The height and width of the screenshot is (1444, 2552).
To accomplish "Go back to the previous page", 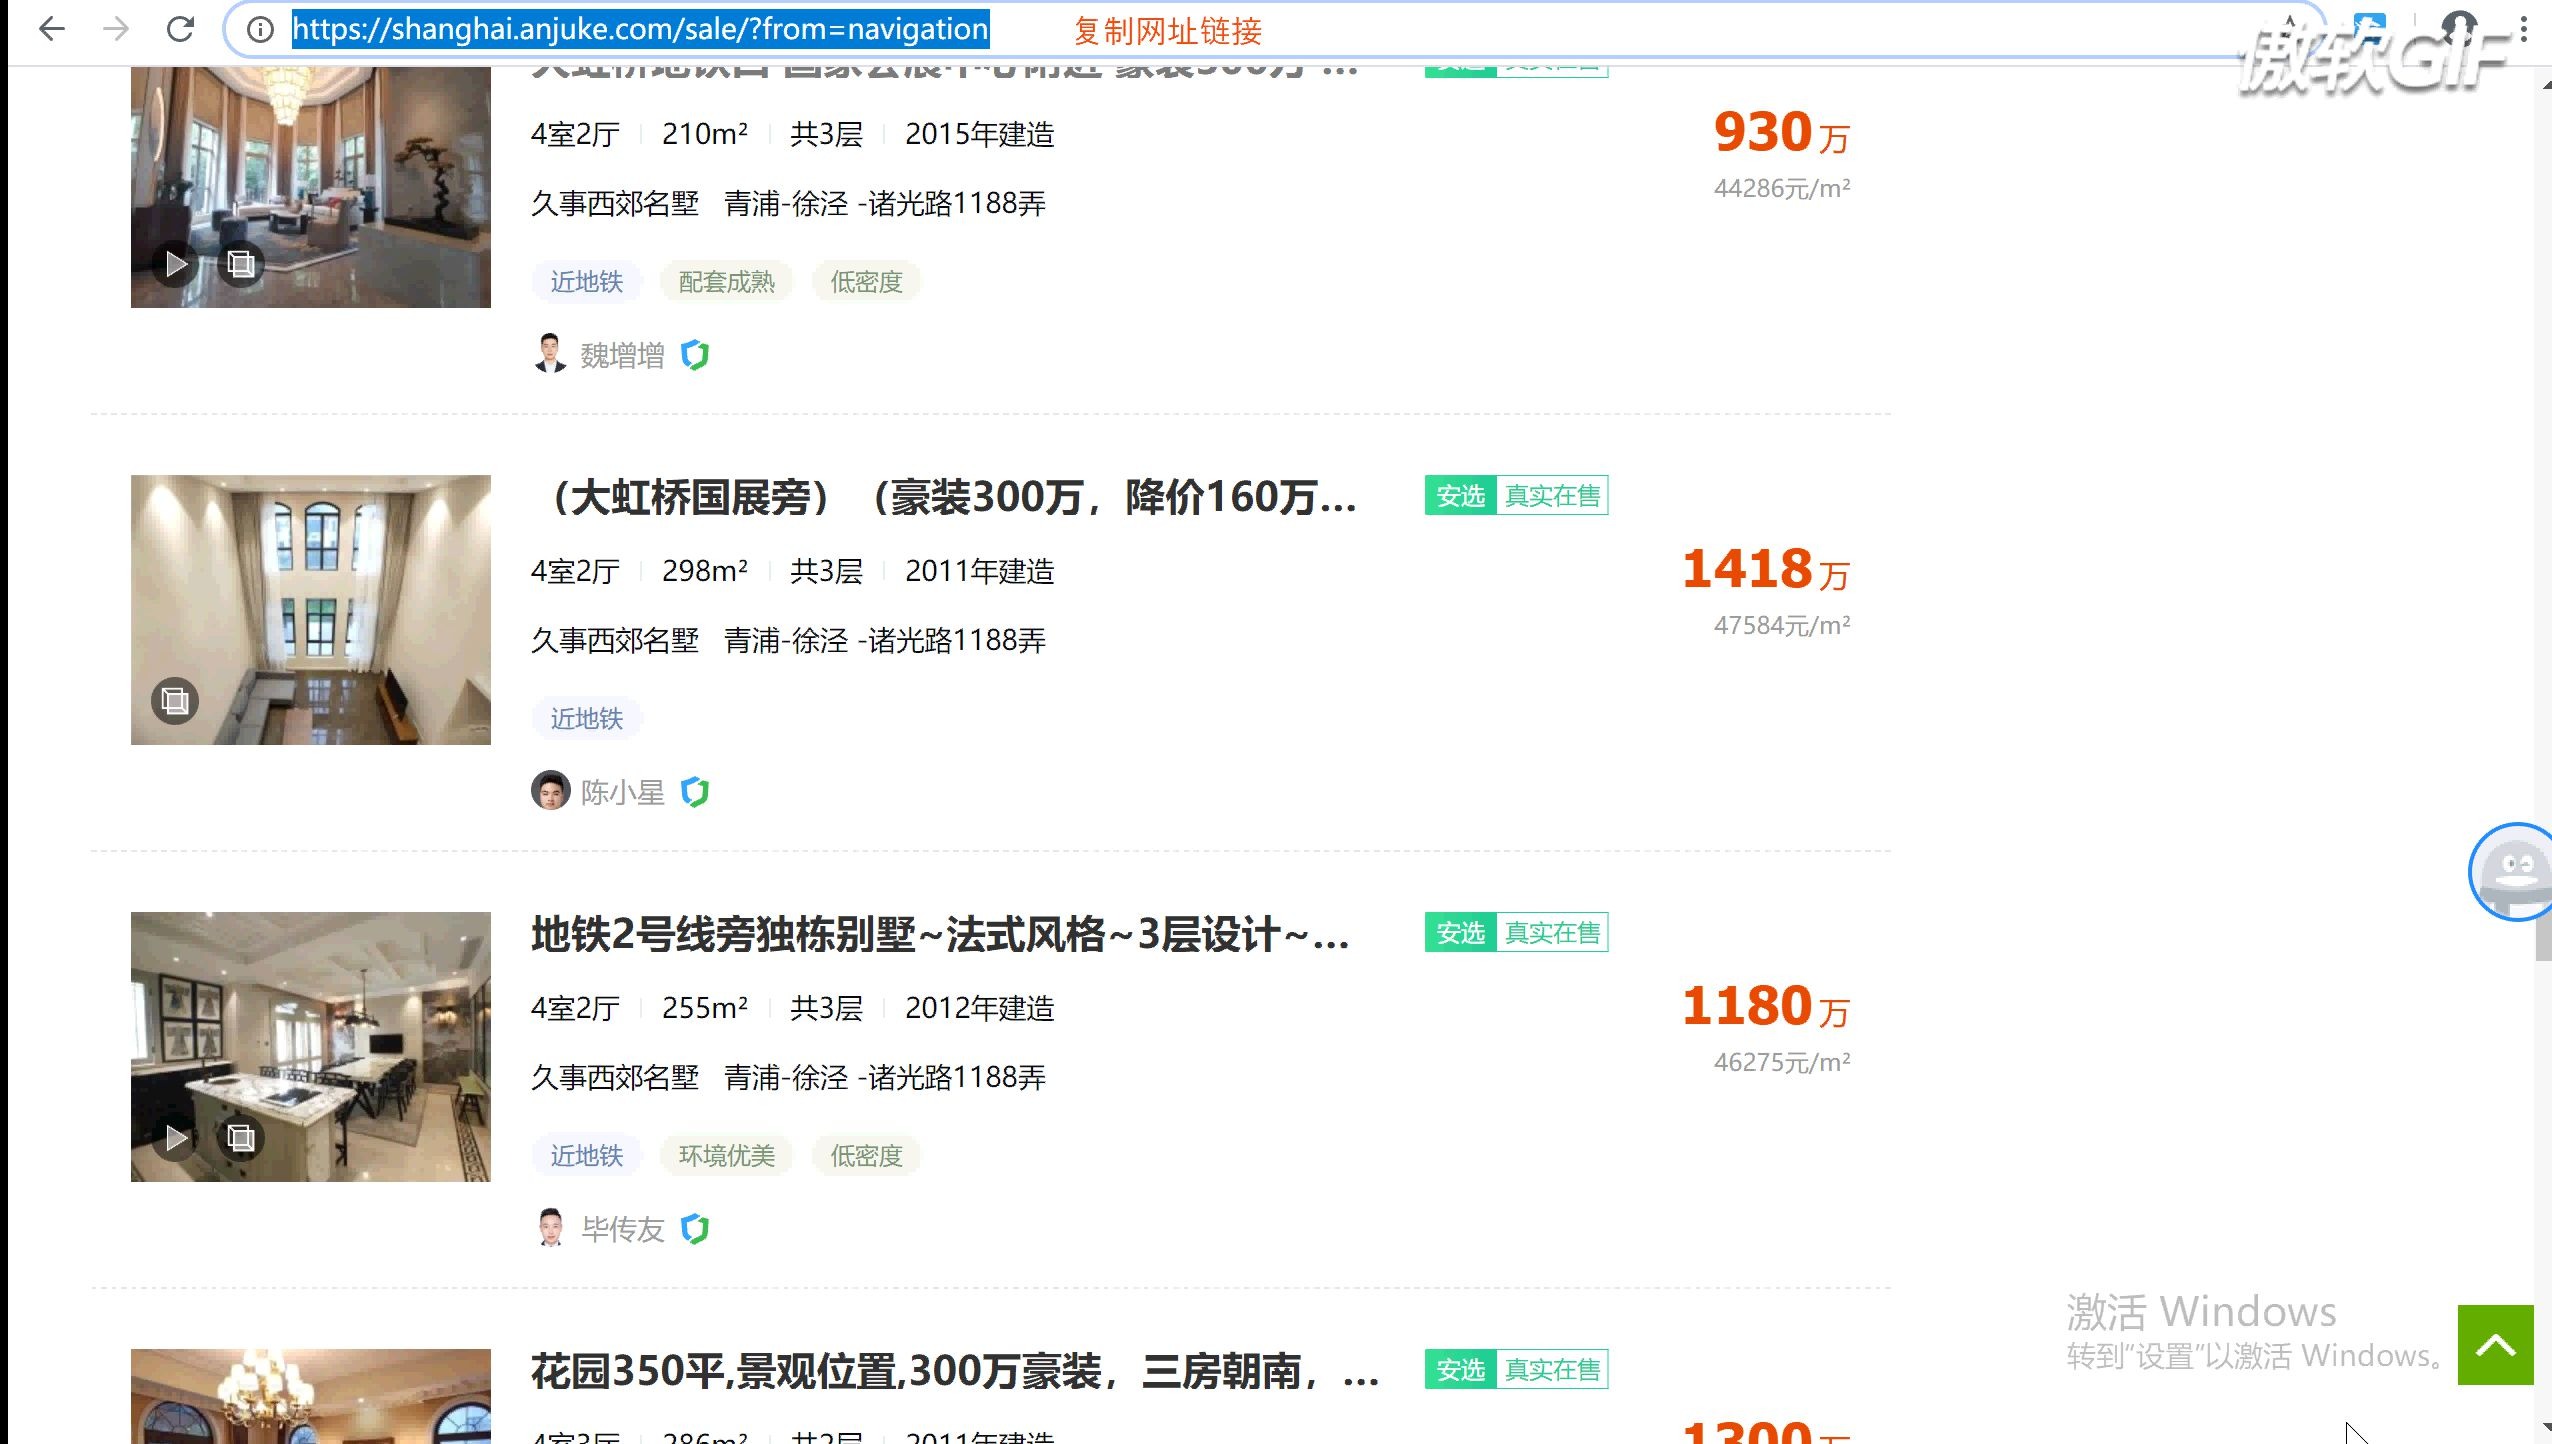I will [51, 29].
